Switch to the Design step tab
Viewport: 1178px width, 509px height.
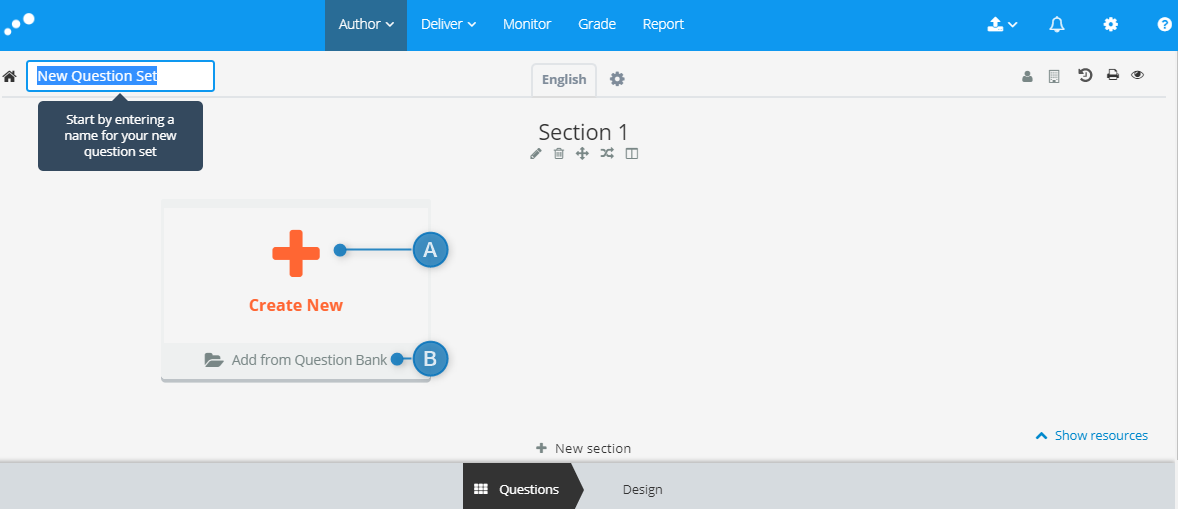[642, 489]
